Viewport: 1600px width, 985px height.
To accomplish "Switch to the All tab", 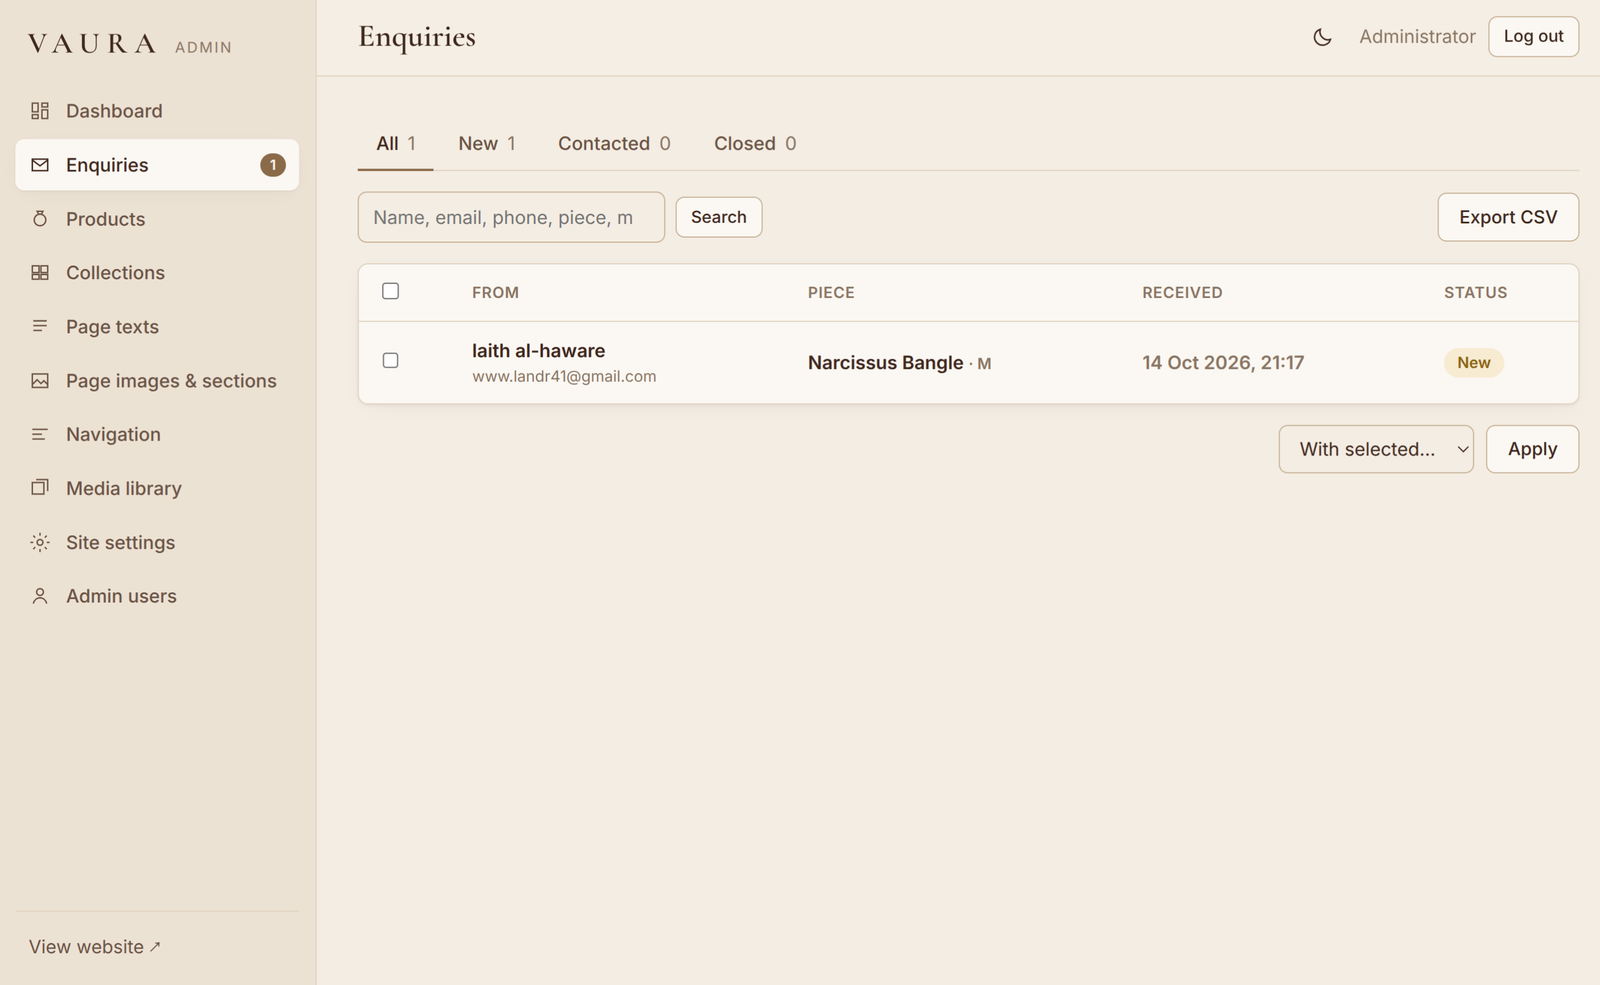I will coord(396,144).
